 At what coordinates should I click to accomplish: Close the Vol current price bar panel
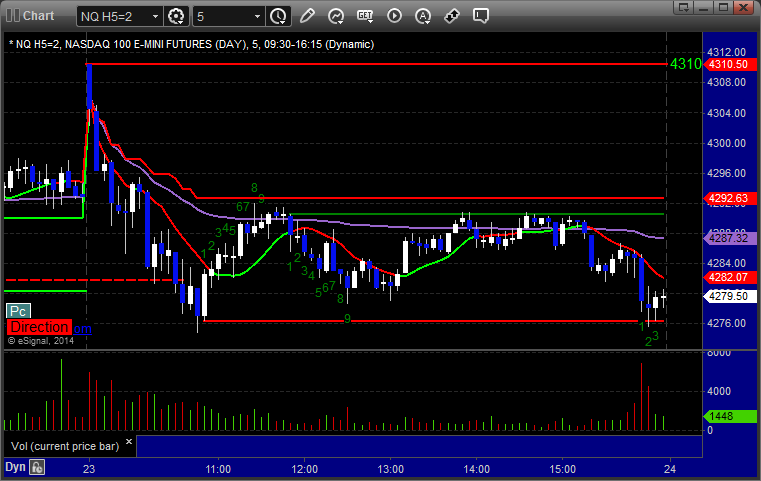click(129, 442)
